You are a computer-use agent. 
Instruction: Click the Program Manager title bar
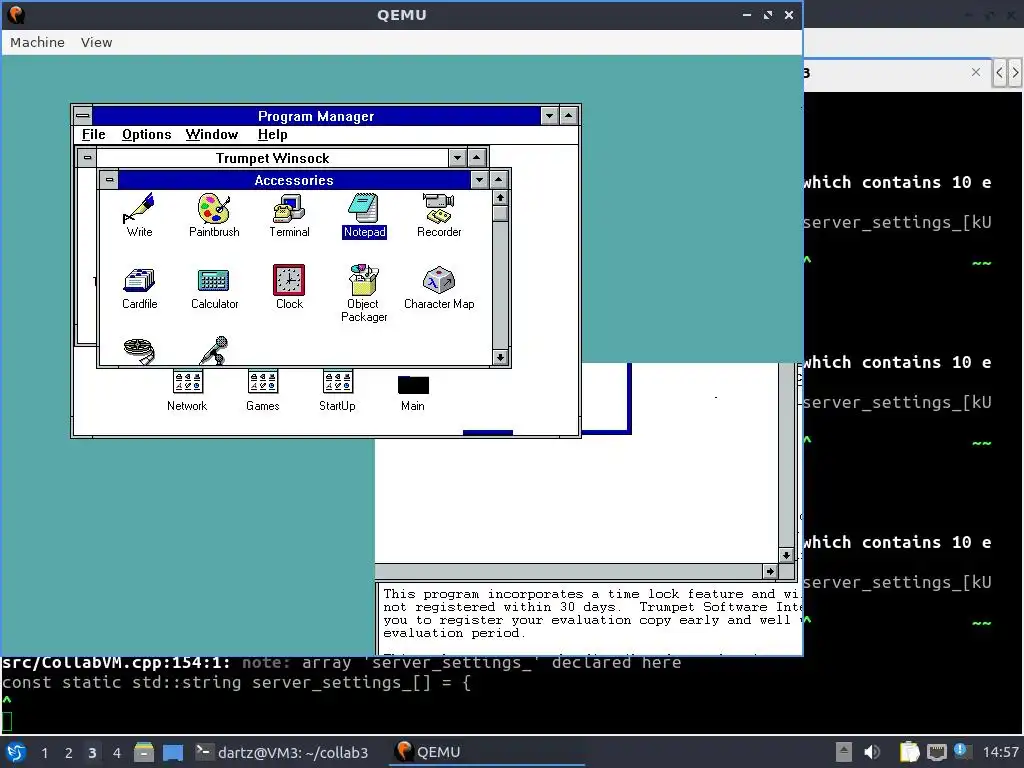pyautogui.click(x=316, y=116)
